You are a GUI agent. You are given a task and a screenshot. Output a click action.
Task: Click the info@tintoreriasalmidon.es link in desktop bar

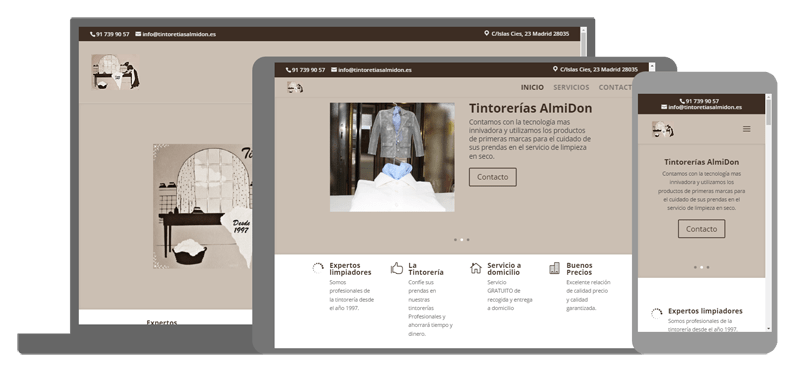pyautogui.click(x=179, y=34)
